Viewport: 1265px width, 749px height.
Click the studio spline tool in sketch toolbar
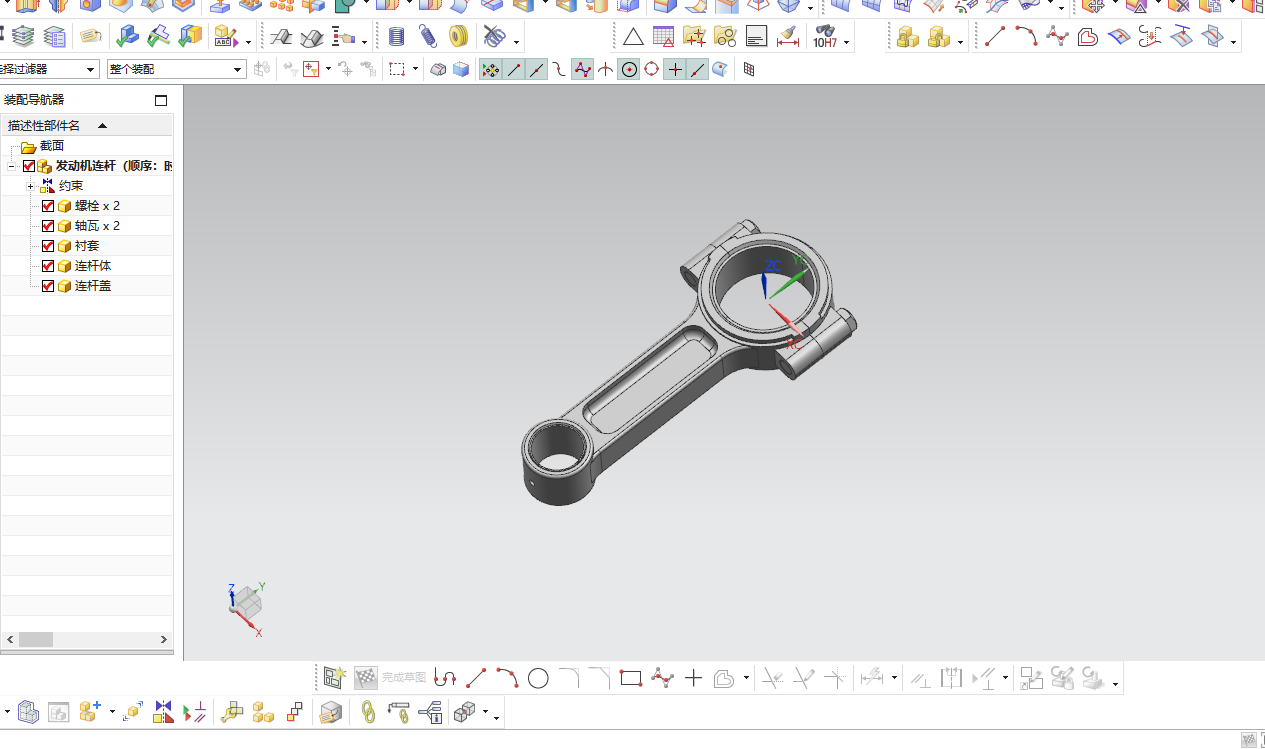(x=662, y=678)
